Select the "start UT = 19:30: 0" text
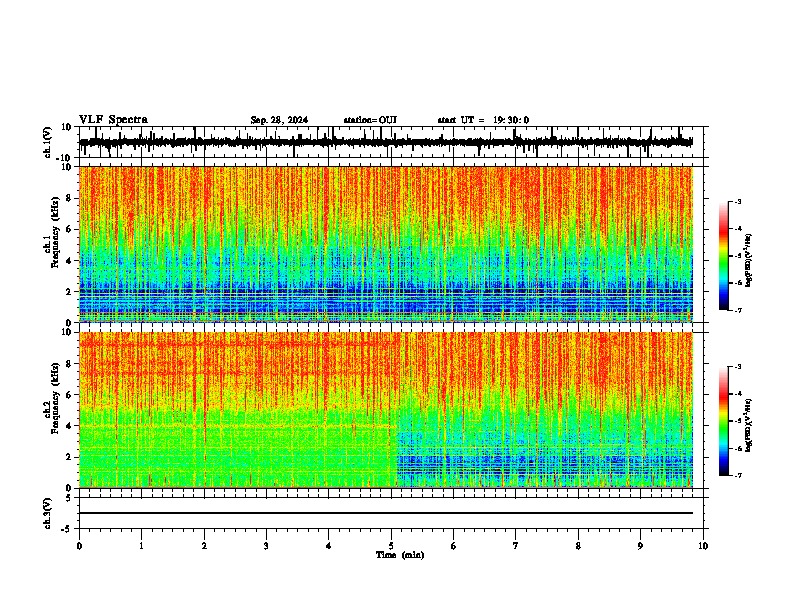The height and width of the screenshot is (612, 792). (x=483, y=120)
